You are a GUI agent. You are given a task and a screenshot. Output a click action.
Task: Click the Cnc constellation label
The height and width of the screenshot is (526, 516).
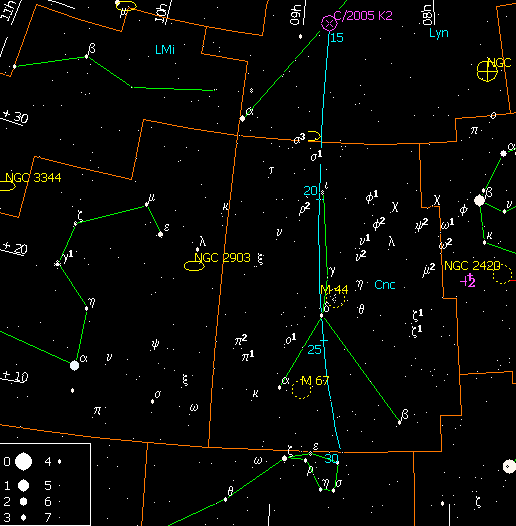point(384,285)
